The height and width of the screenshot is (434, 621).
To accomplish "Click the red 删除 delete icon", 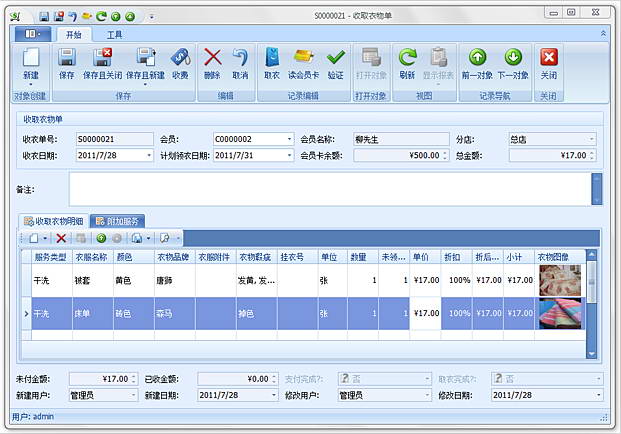I will coord(212,63).
